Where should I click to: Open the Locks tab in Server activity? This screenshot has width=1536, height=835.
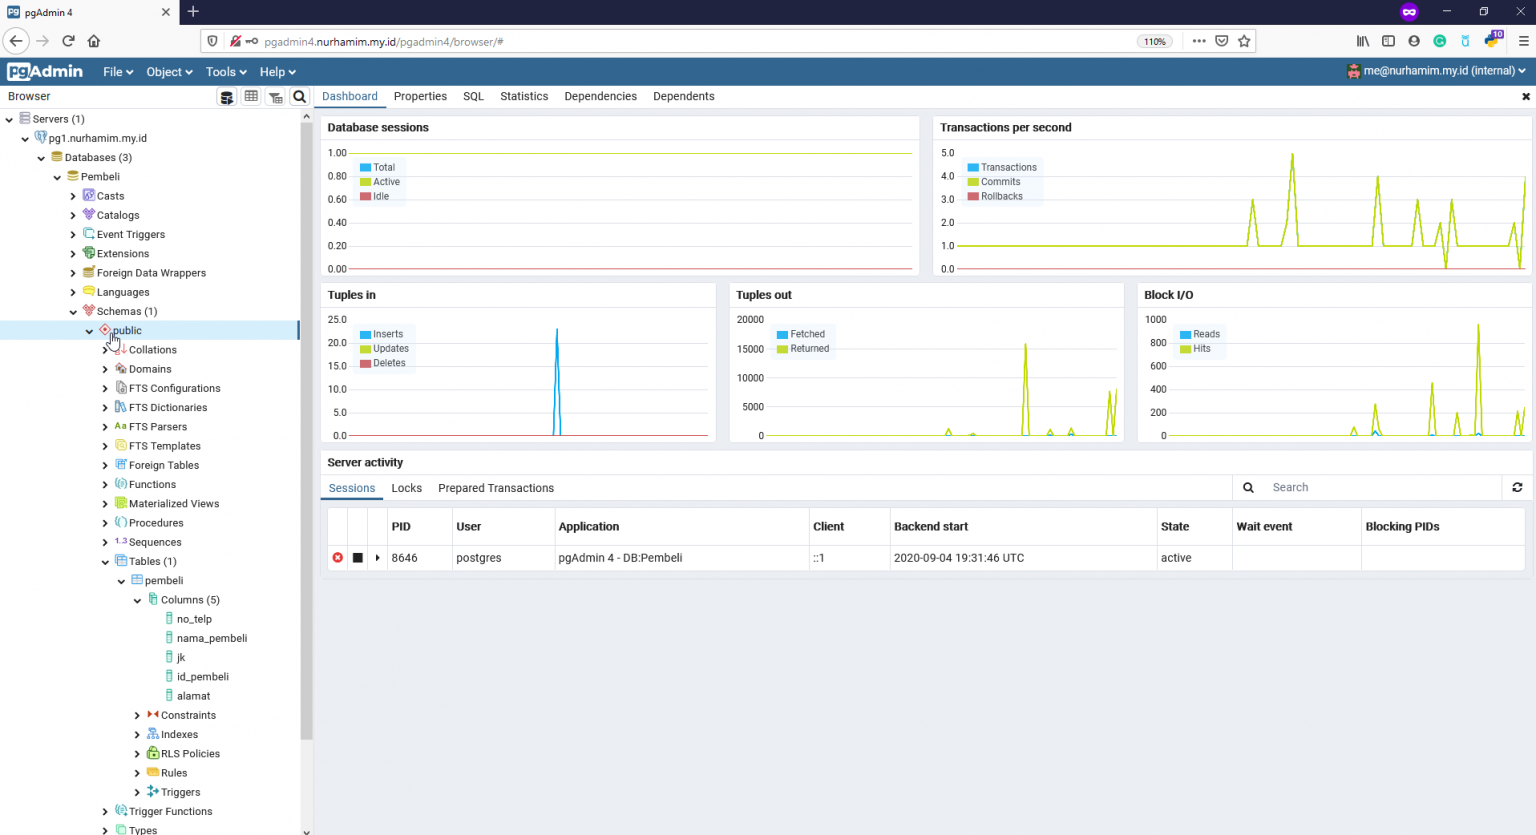406,488
